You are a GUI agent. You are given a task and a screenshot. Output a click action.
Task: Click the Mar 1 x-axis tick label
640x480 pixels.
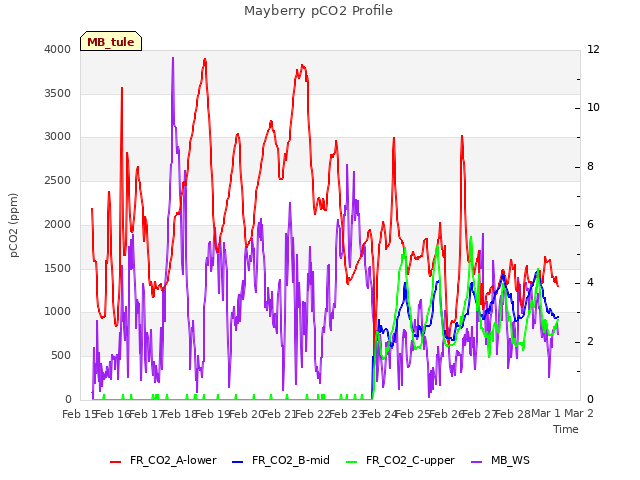coord(546,413)
